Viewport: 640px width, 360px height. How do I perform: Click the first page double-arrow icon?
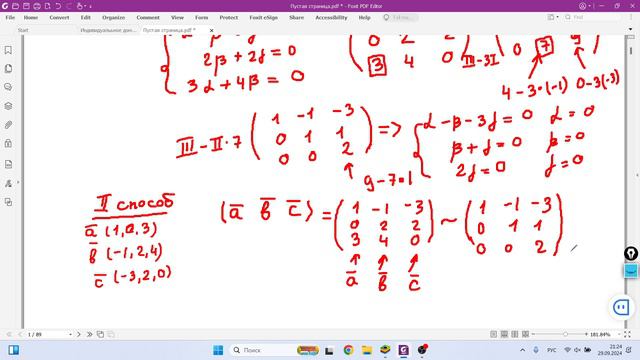(9, 334)
